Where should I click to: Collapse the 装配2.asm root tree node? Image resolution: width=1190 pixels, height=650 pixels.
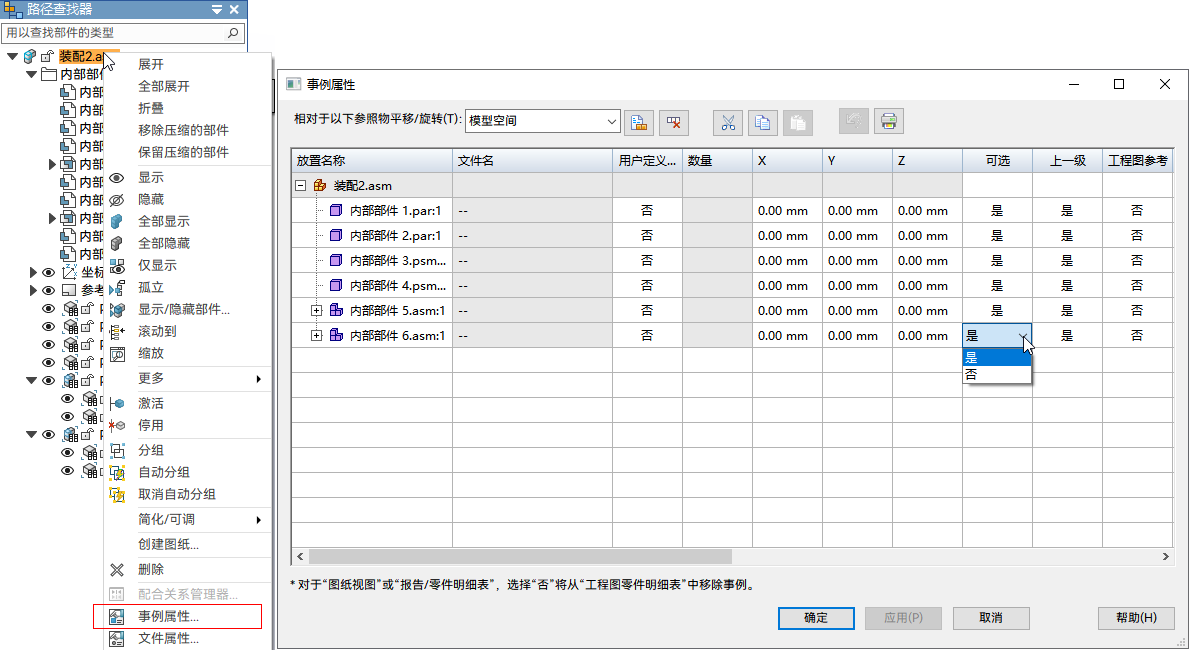pyautogui.click(x=12, y=56)
